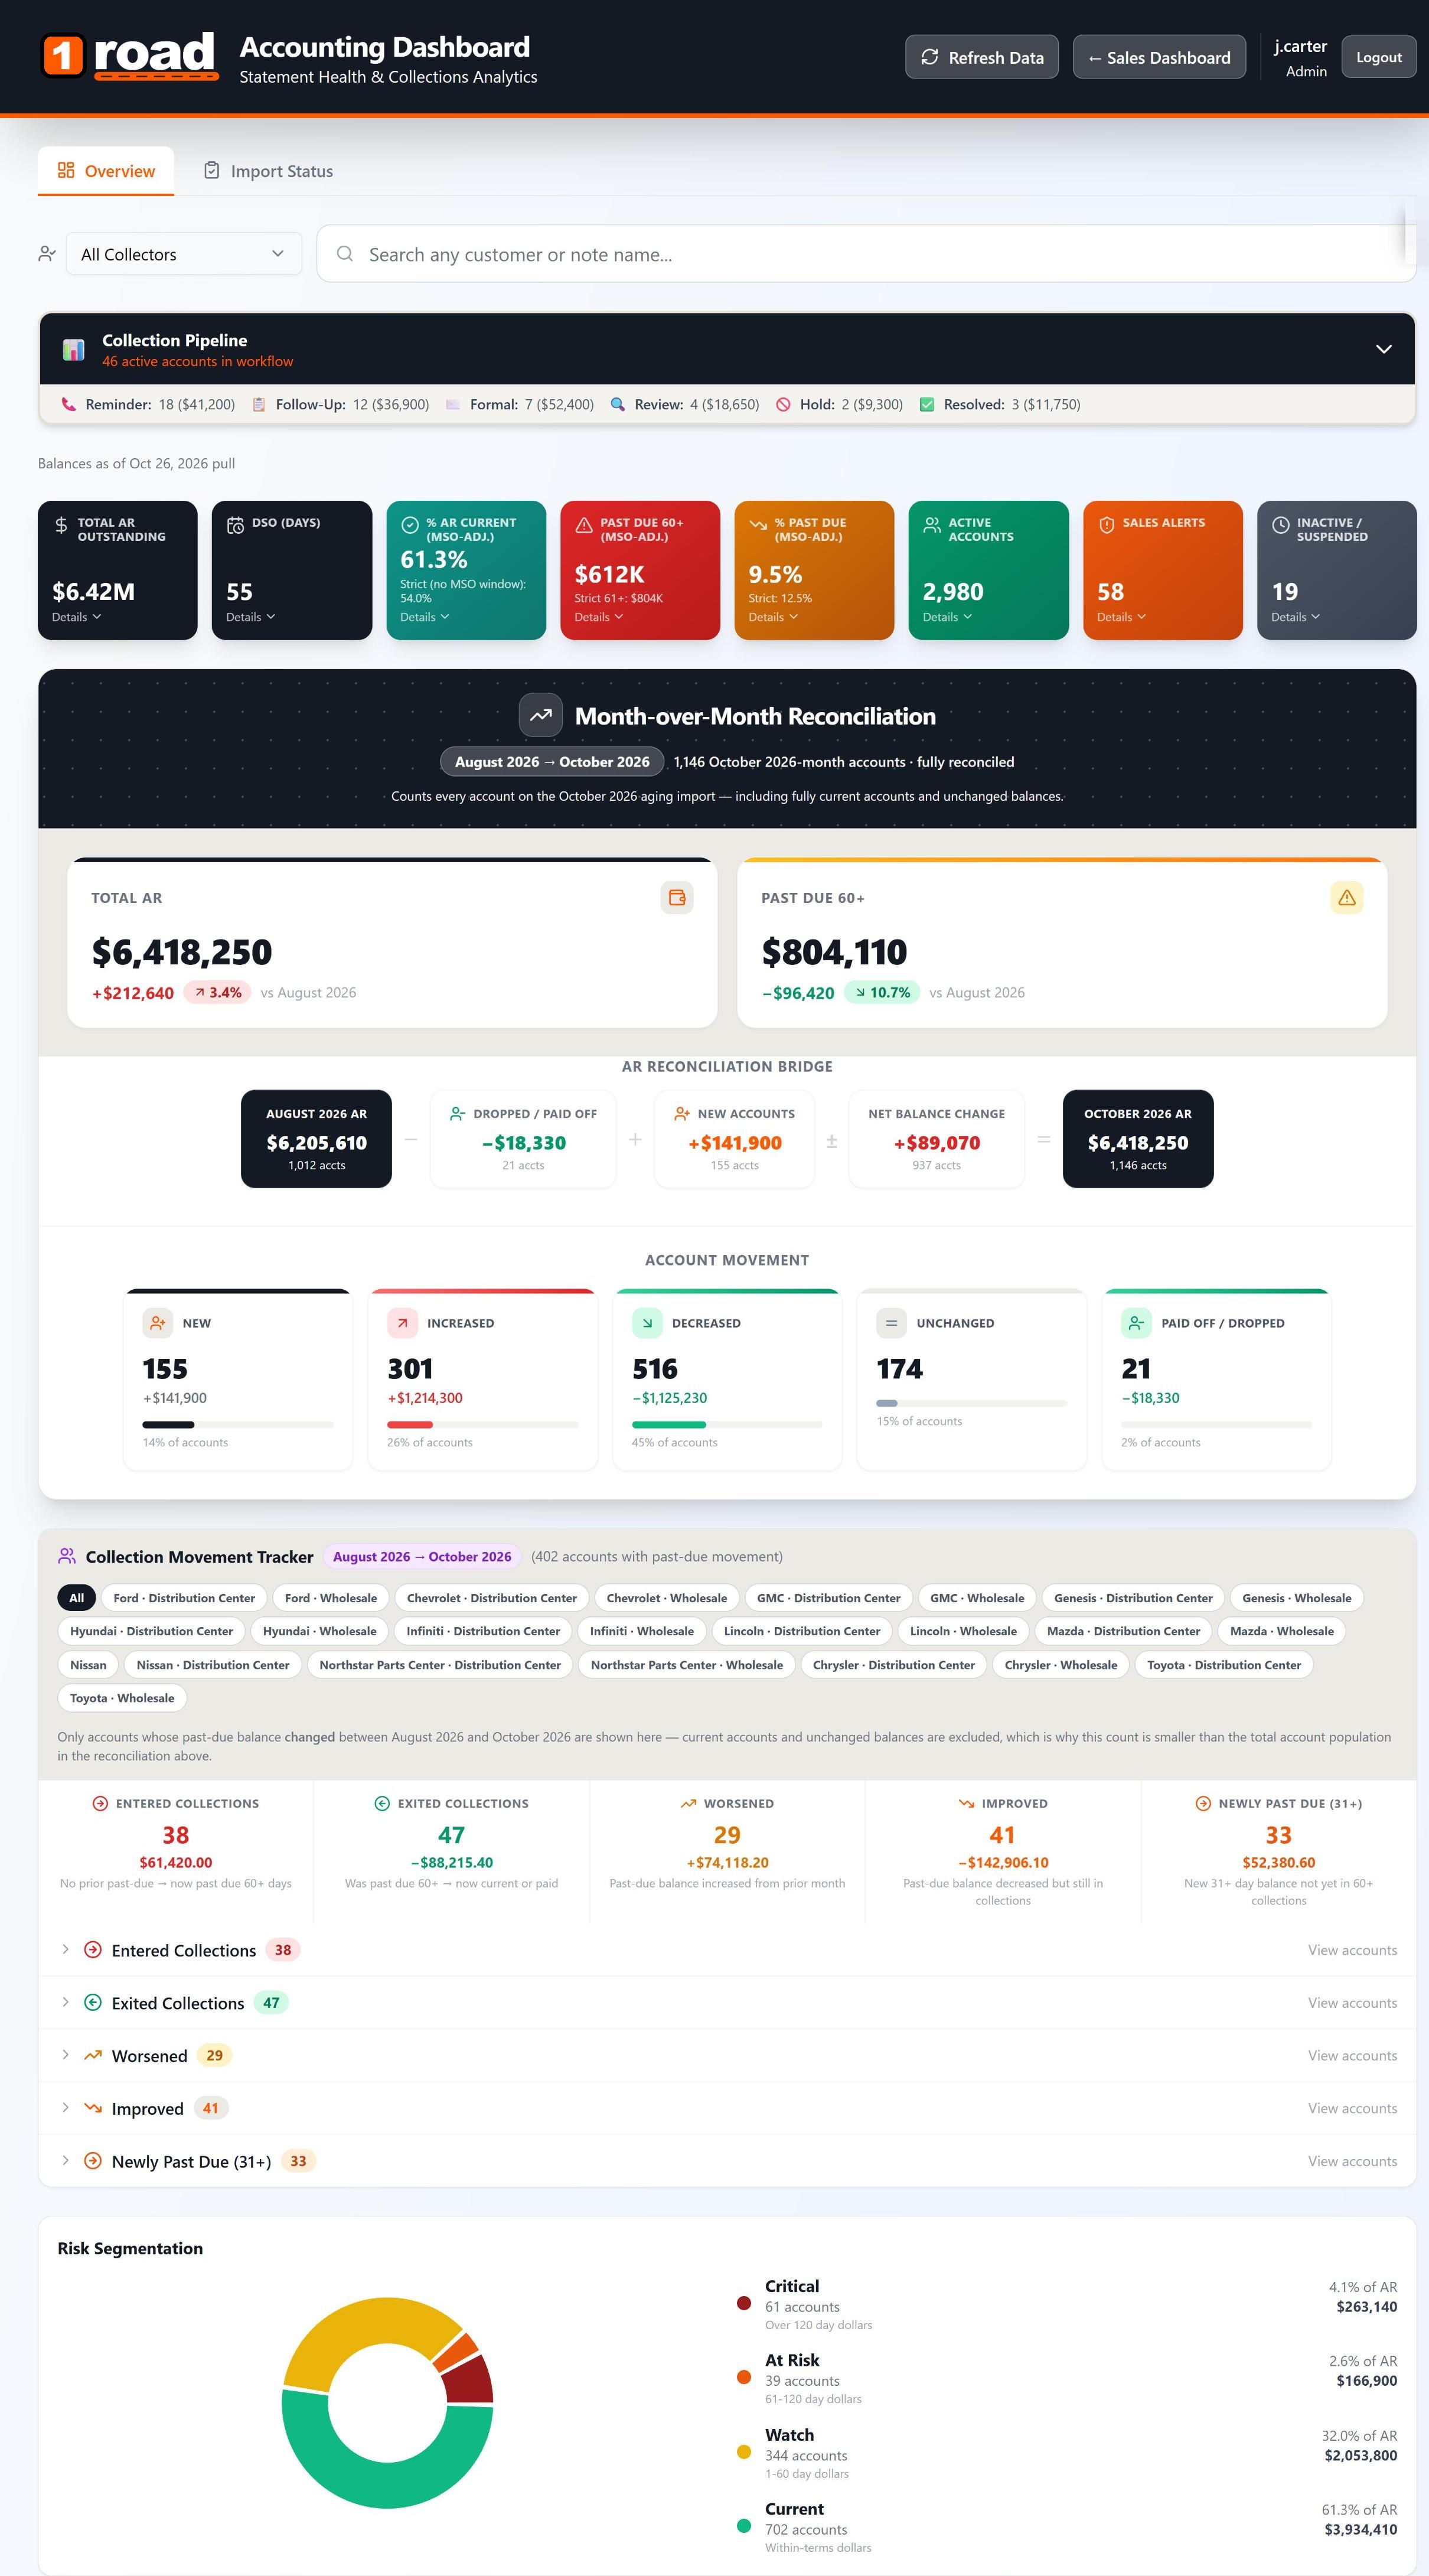Switch to the Overview tab

[106, 171]
